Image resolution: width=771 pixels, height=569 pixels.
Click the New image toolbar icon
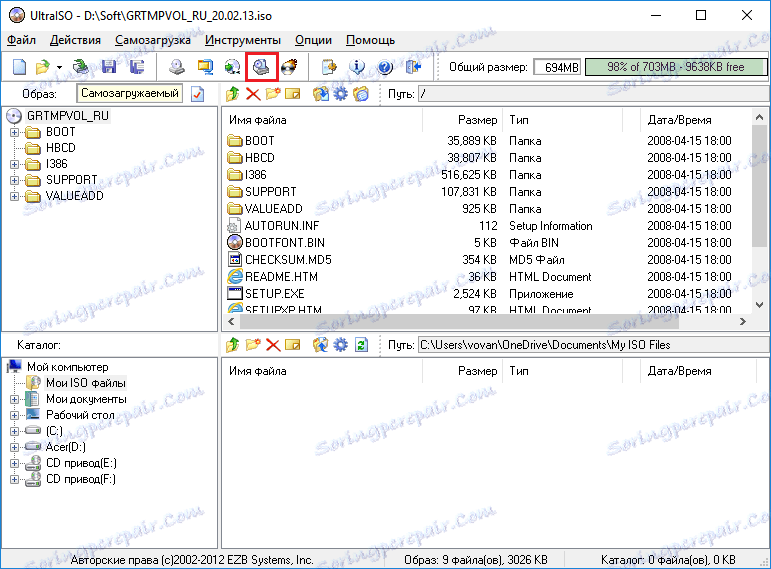tap(20, 67)
